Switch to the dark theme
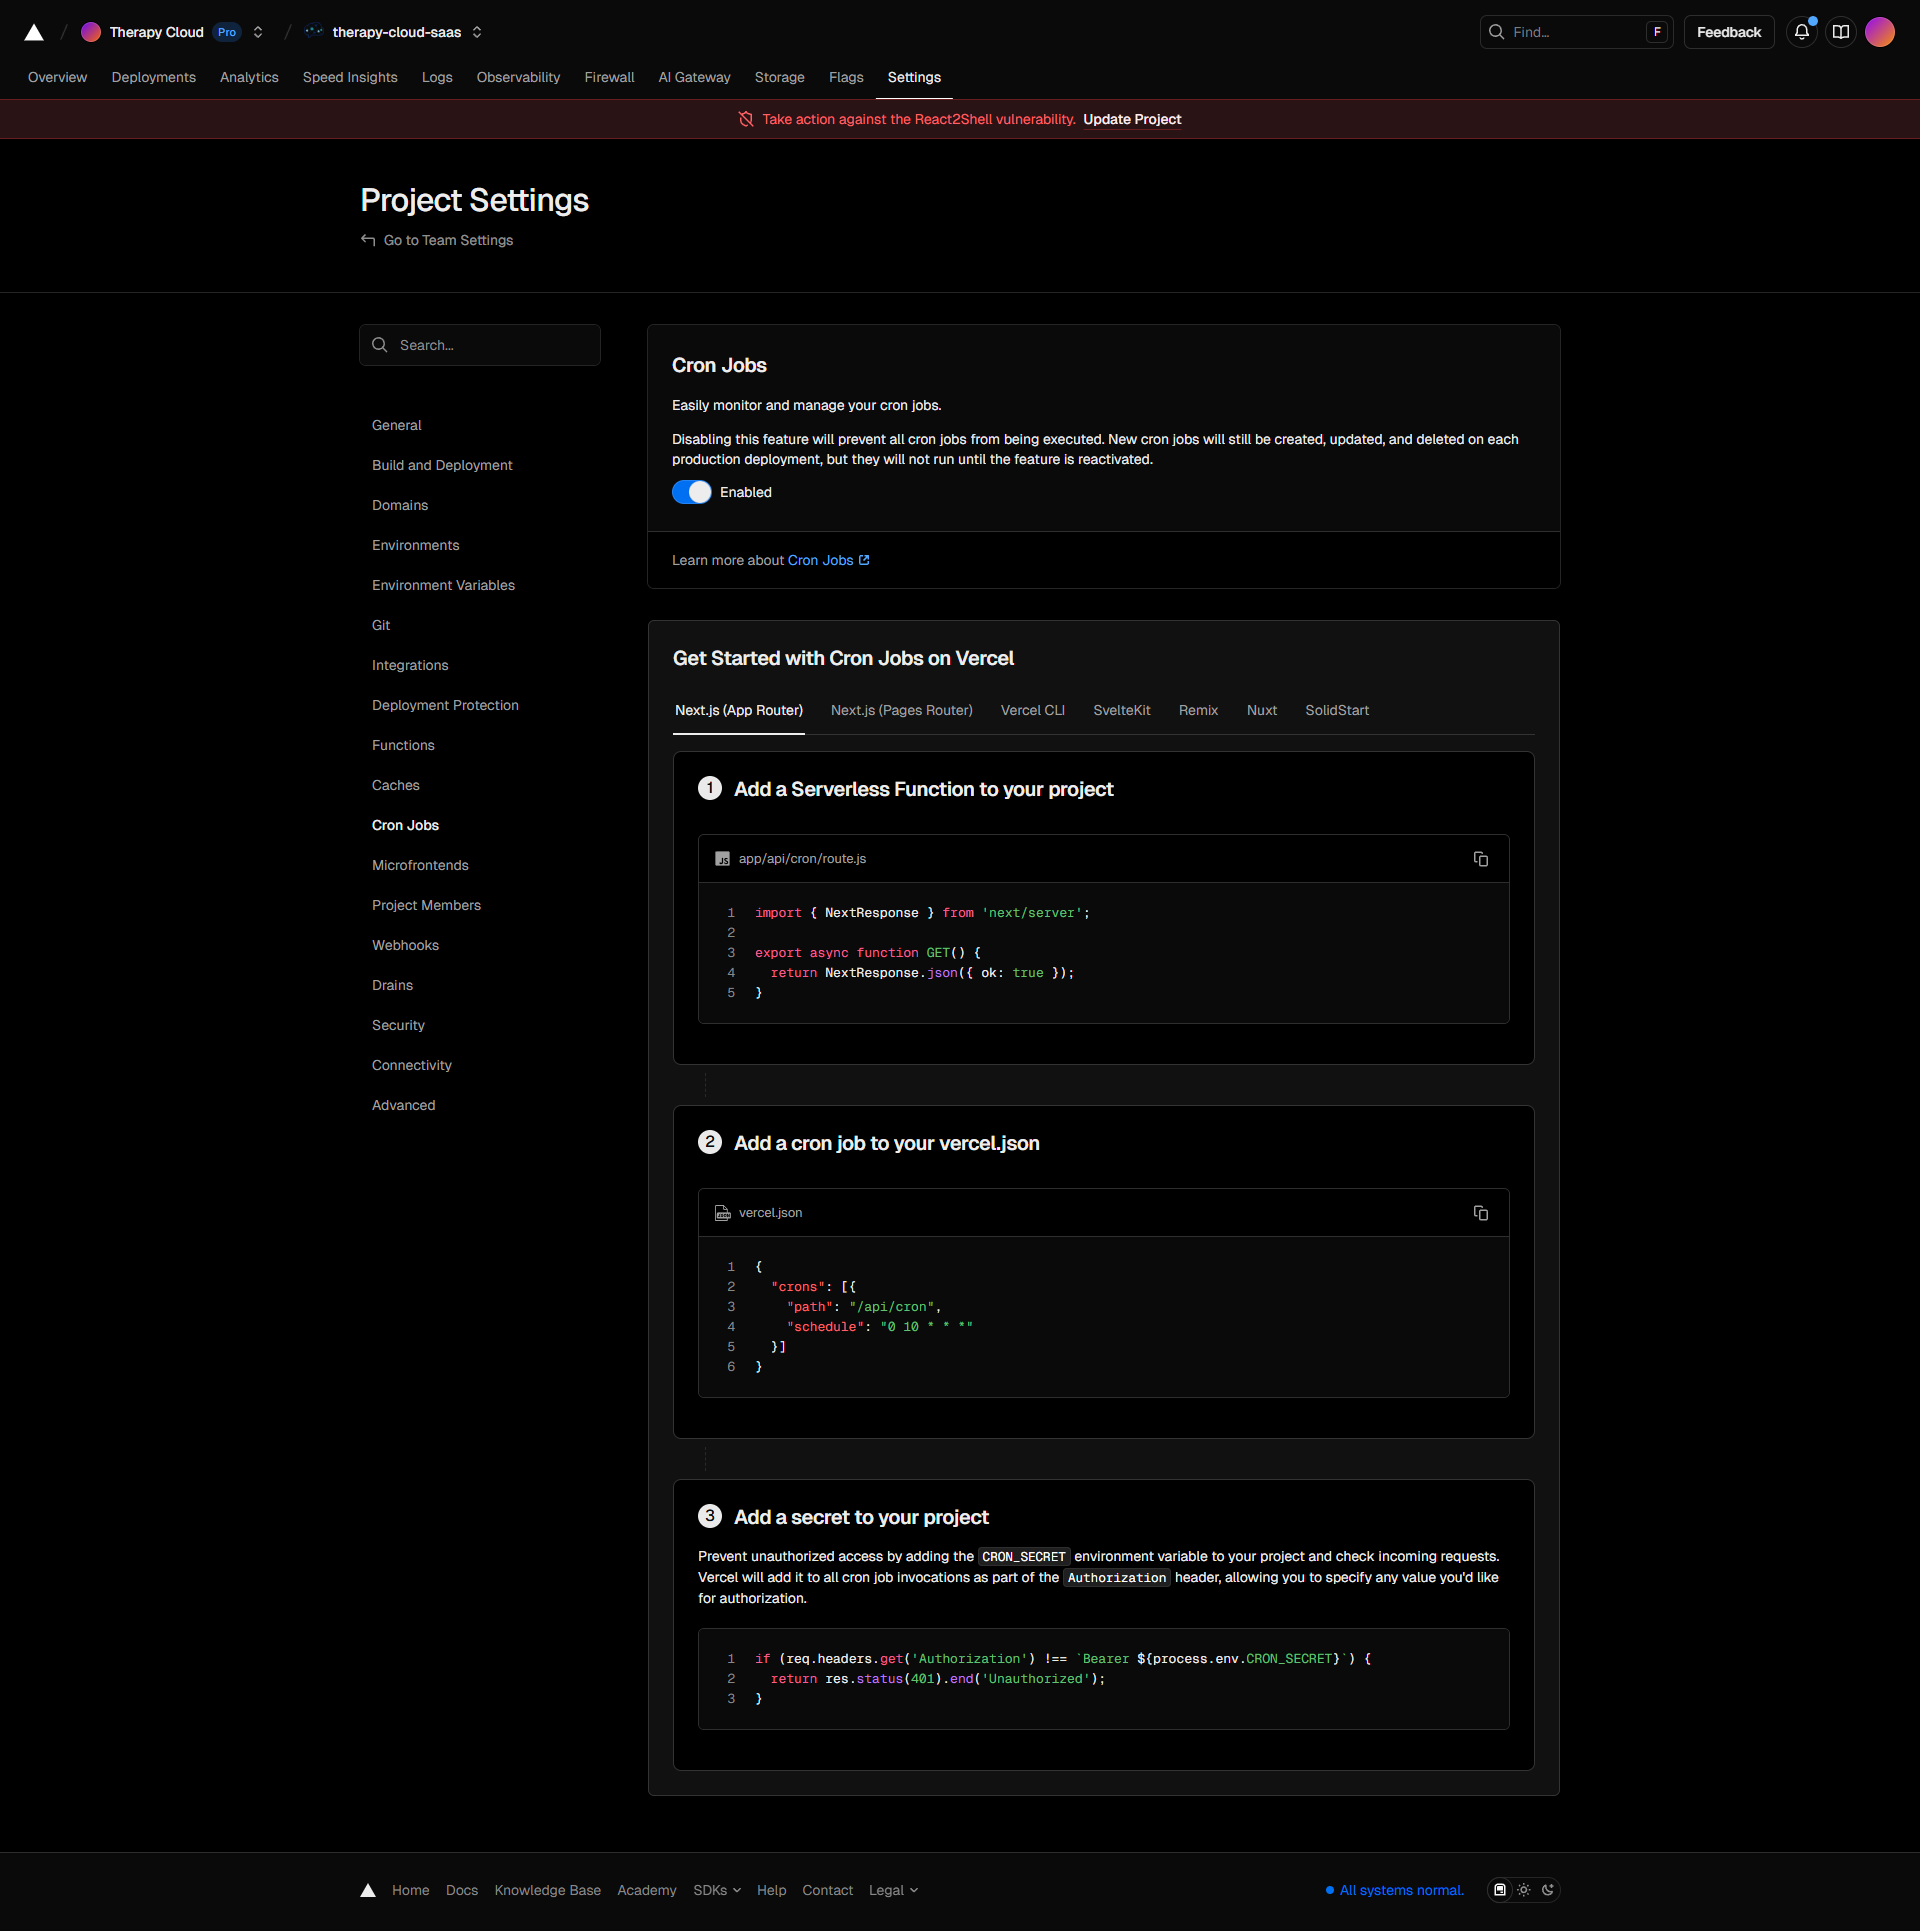Screen dimensions: 1920x1931 pos(1548,1890)
